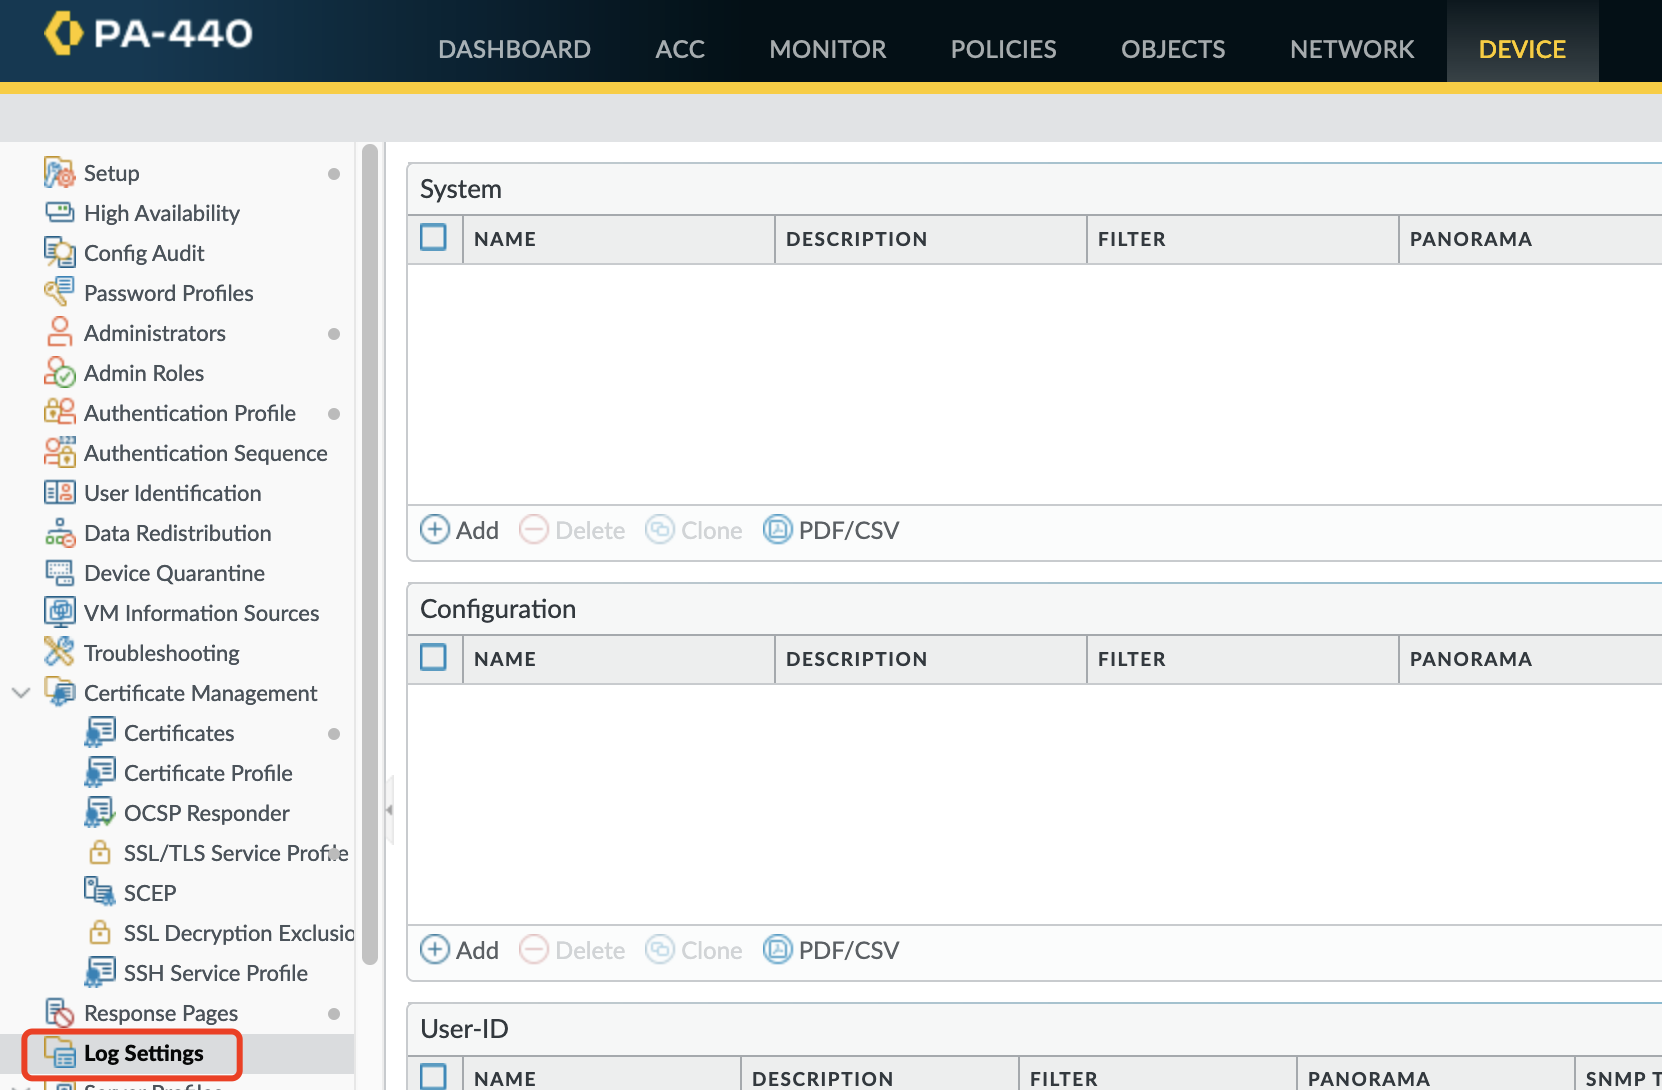Go to the MONITOR tab
The image size is (1662, 1090).
[x=827, y=49]
